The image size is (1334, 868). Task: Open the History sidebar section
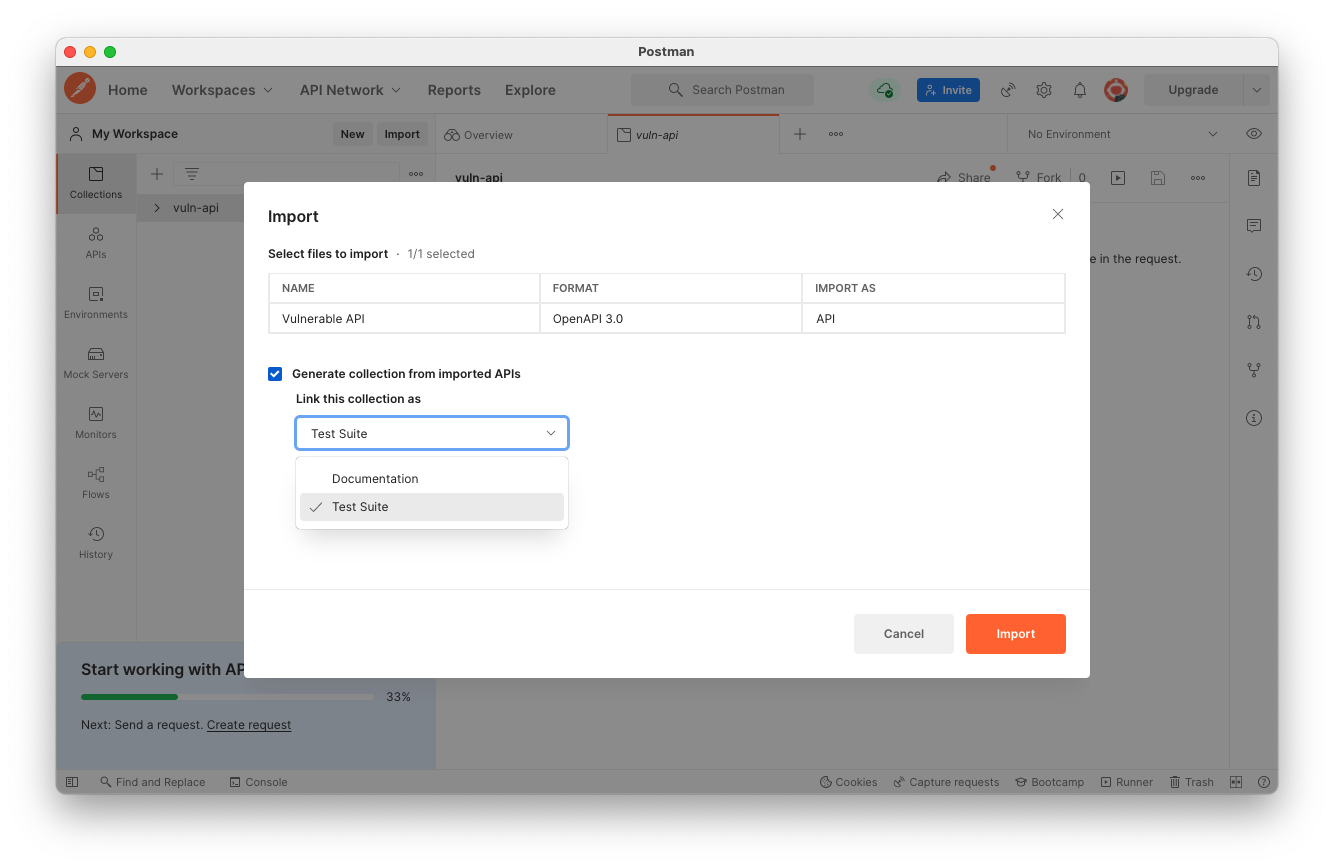tap(96, 541)
